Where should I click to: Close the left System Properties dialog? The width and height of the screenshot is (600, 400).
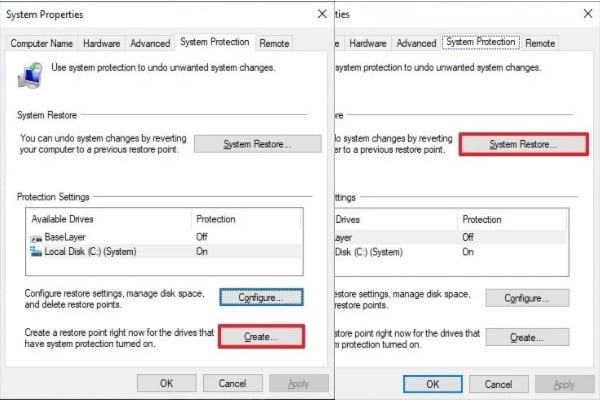click(x=320, y=14)
